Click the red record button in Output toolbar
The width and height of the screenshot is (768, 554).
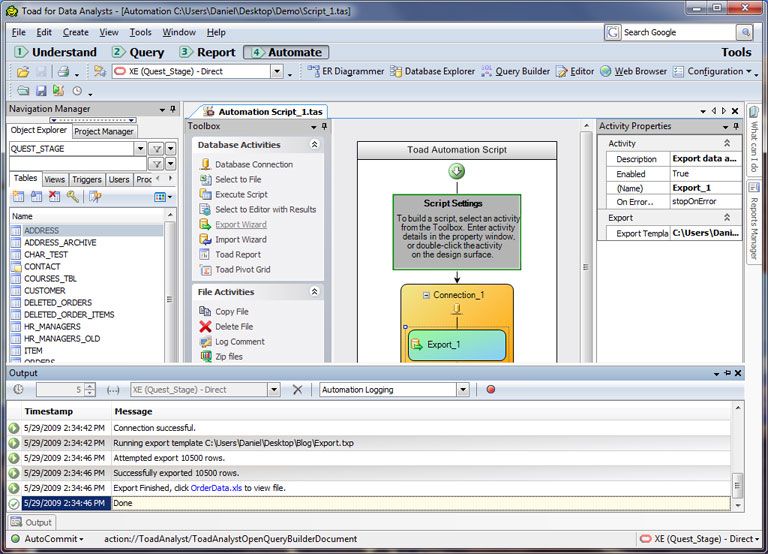491,389
